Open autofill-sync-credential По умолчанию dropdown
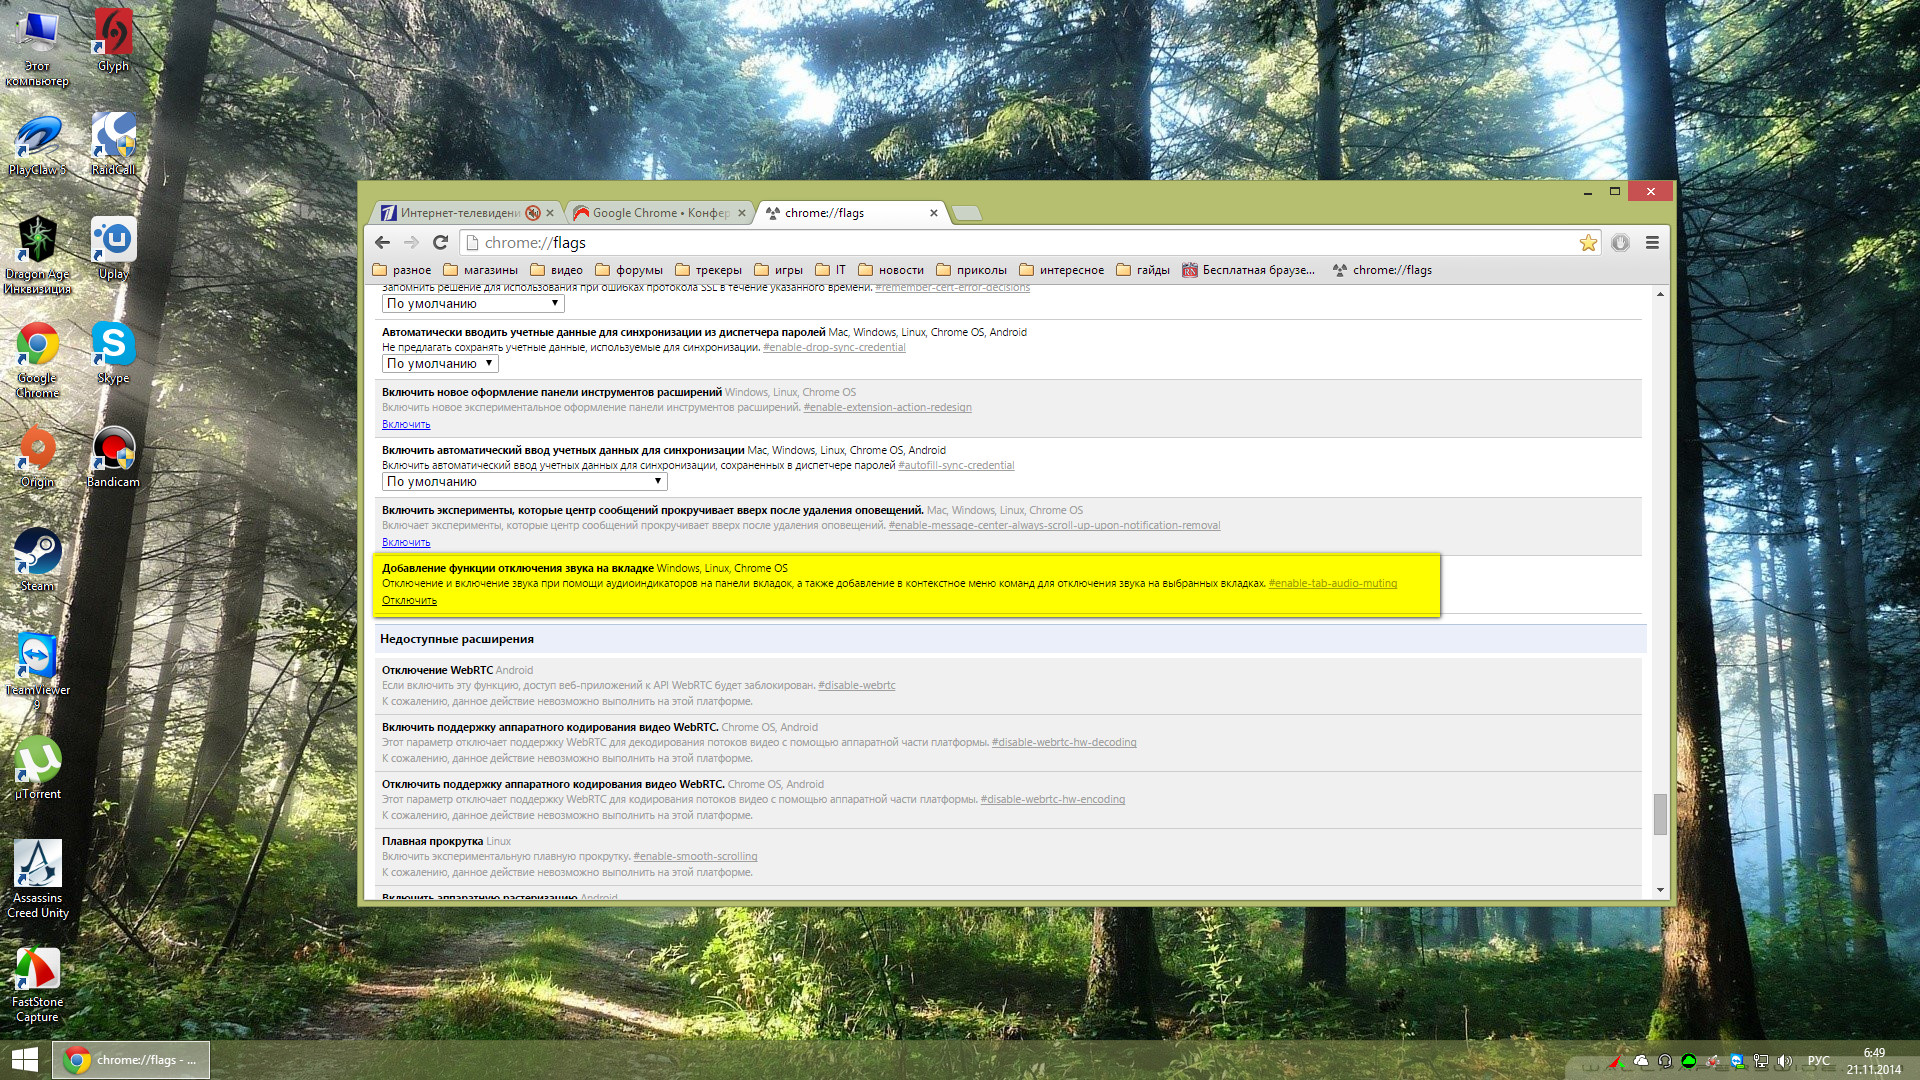 click(525, 482)
